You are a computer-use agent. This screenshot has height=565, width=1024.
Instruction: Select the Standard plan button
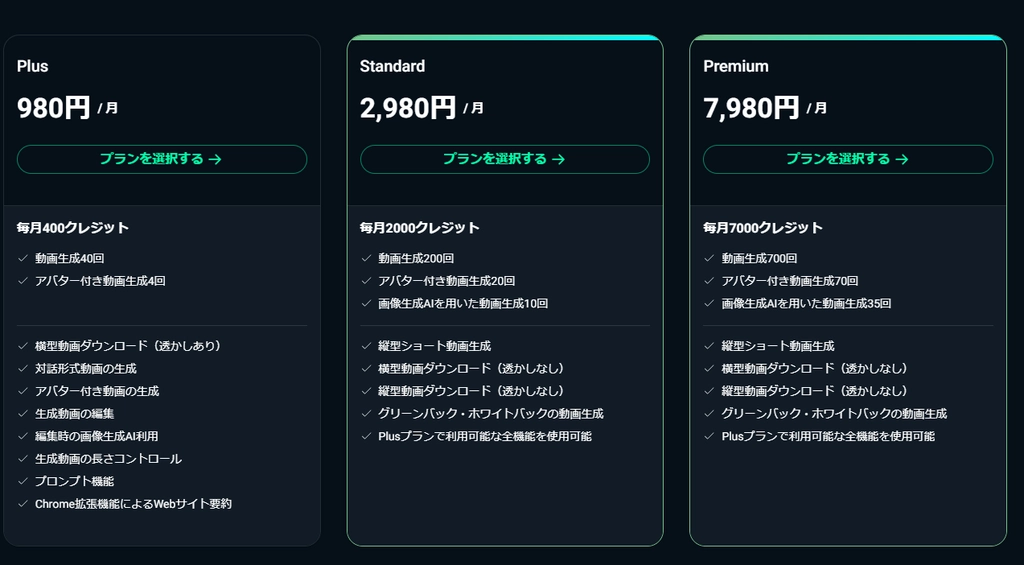(x=505, y=159)
